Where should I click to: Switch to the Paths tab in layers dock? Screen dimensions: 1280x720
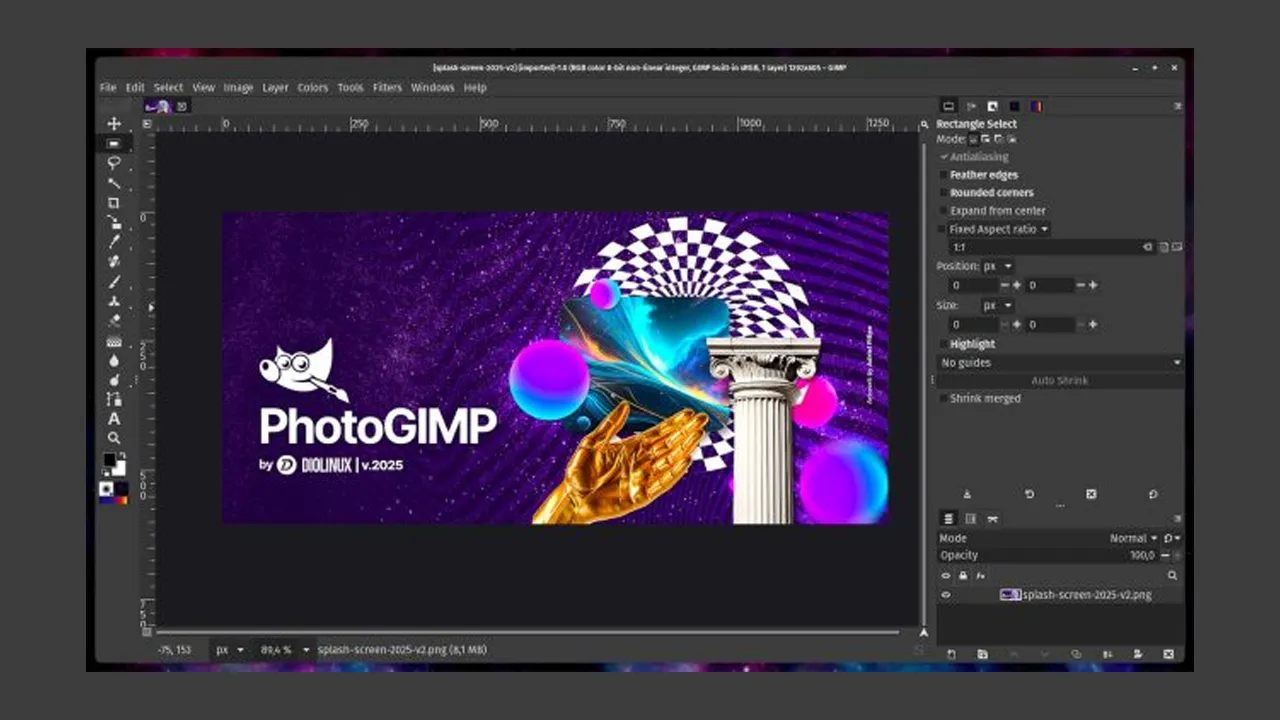[992, 519]
